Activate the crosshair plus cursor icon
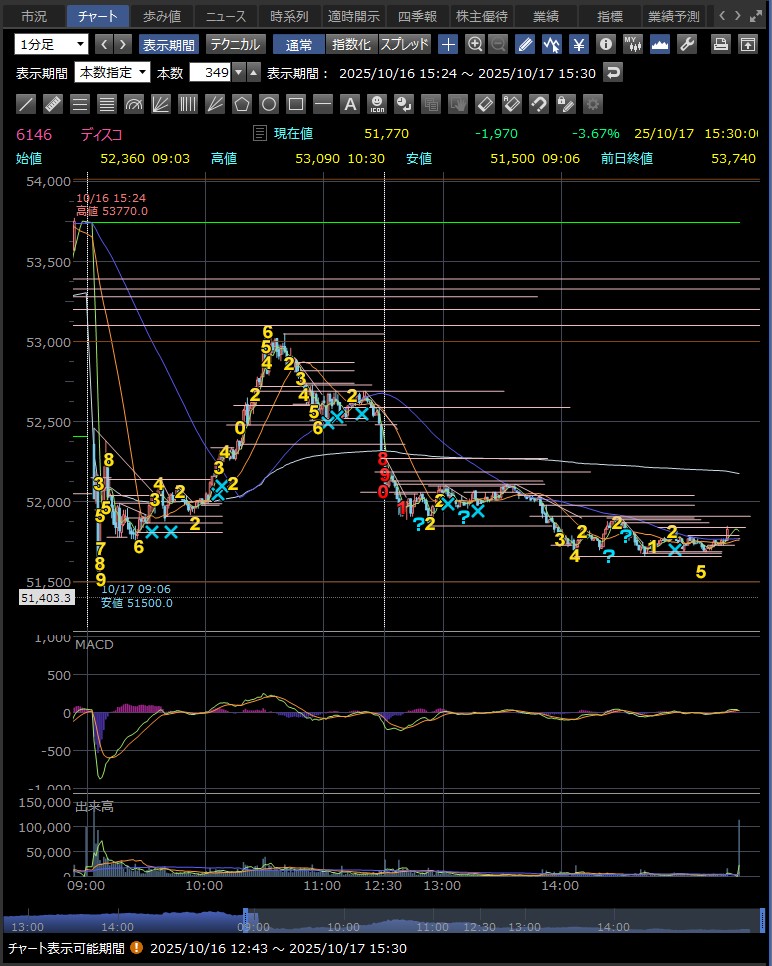 448,44
